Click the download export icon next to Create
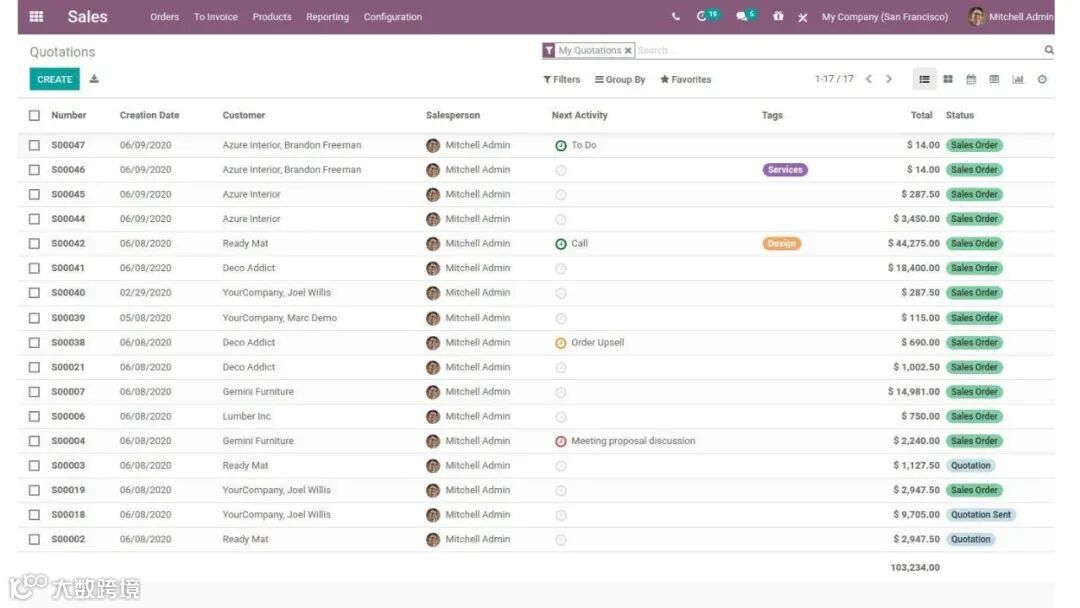1080x608 pixels. click(94, 79)
